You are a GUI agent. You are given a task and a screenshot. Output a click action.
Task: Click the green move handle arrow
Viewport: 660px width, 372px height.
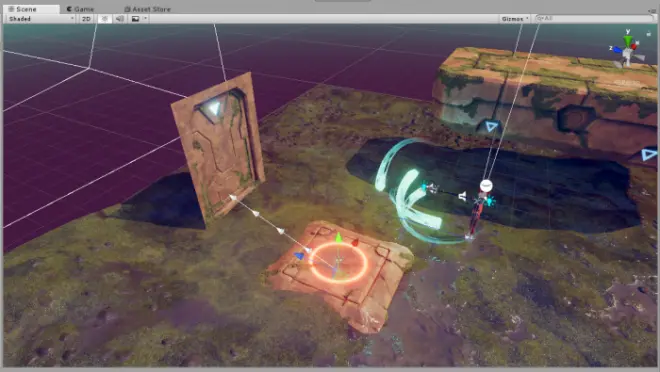tap(338, 238)
